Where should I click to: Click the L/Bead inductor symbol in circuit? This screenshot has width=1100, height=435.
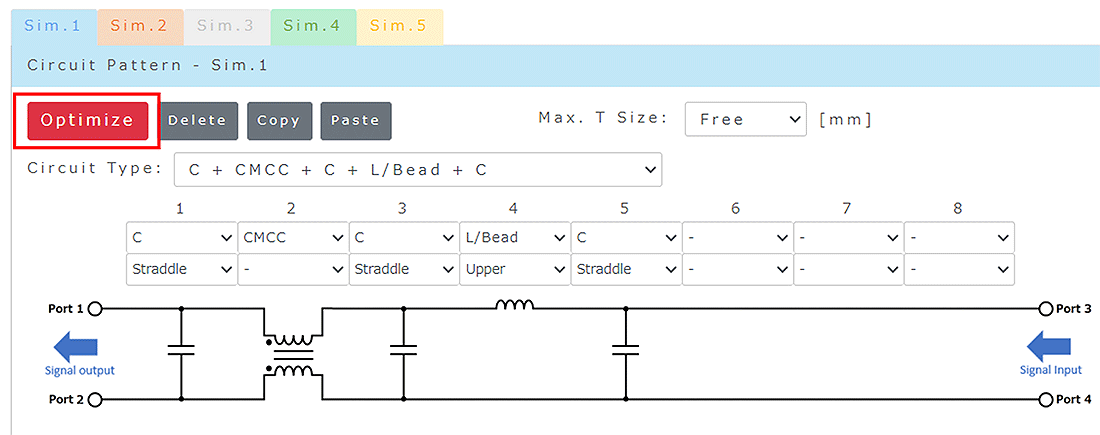pos(514,305)
